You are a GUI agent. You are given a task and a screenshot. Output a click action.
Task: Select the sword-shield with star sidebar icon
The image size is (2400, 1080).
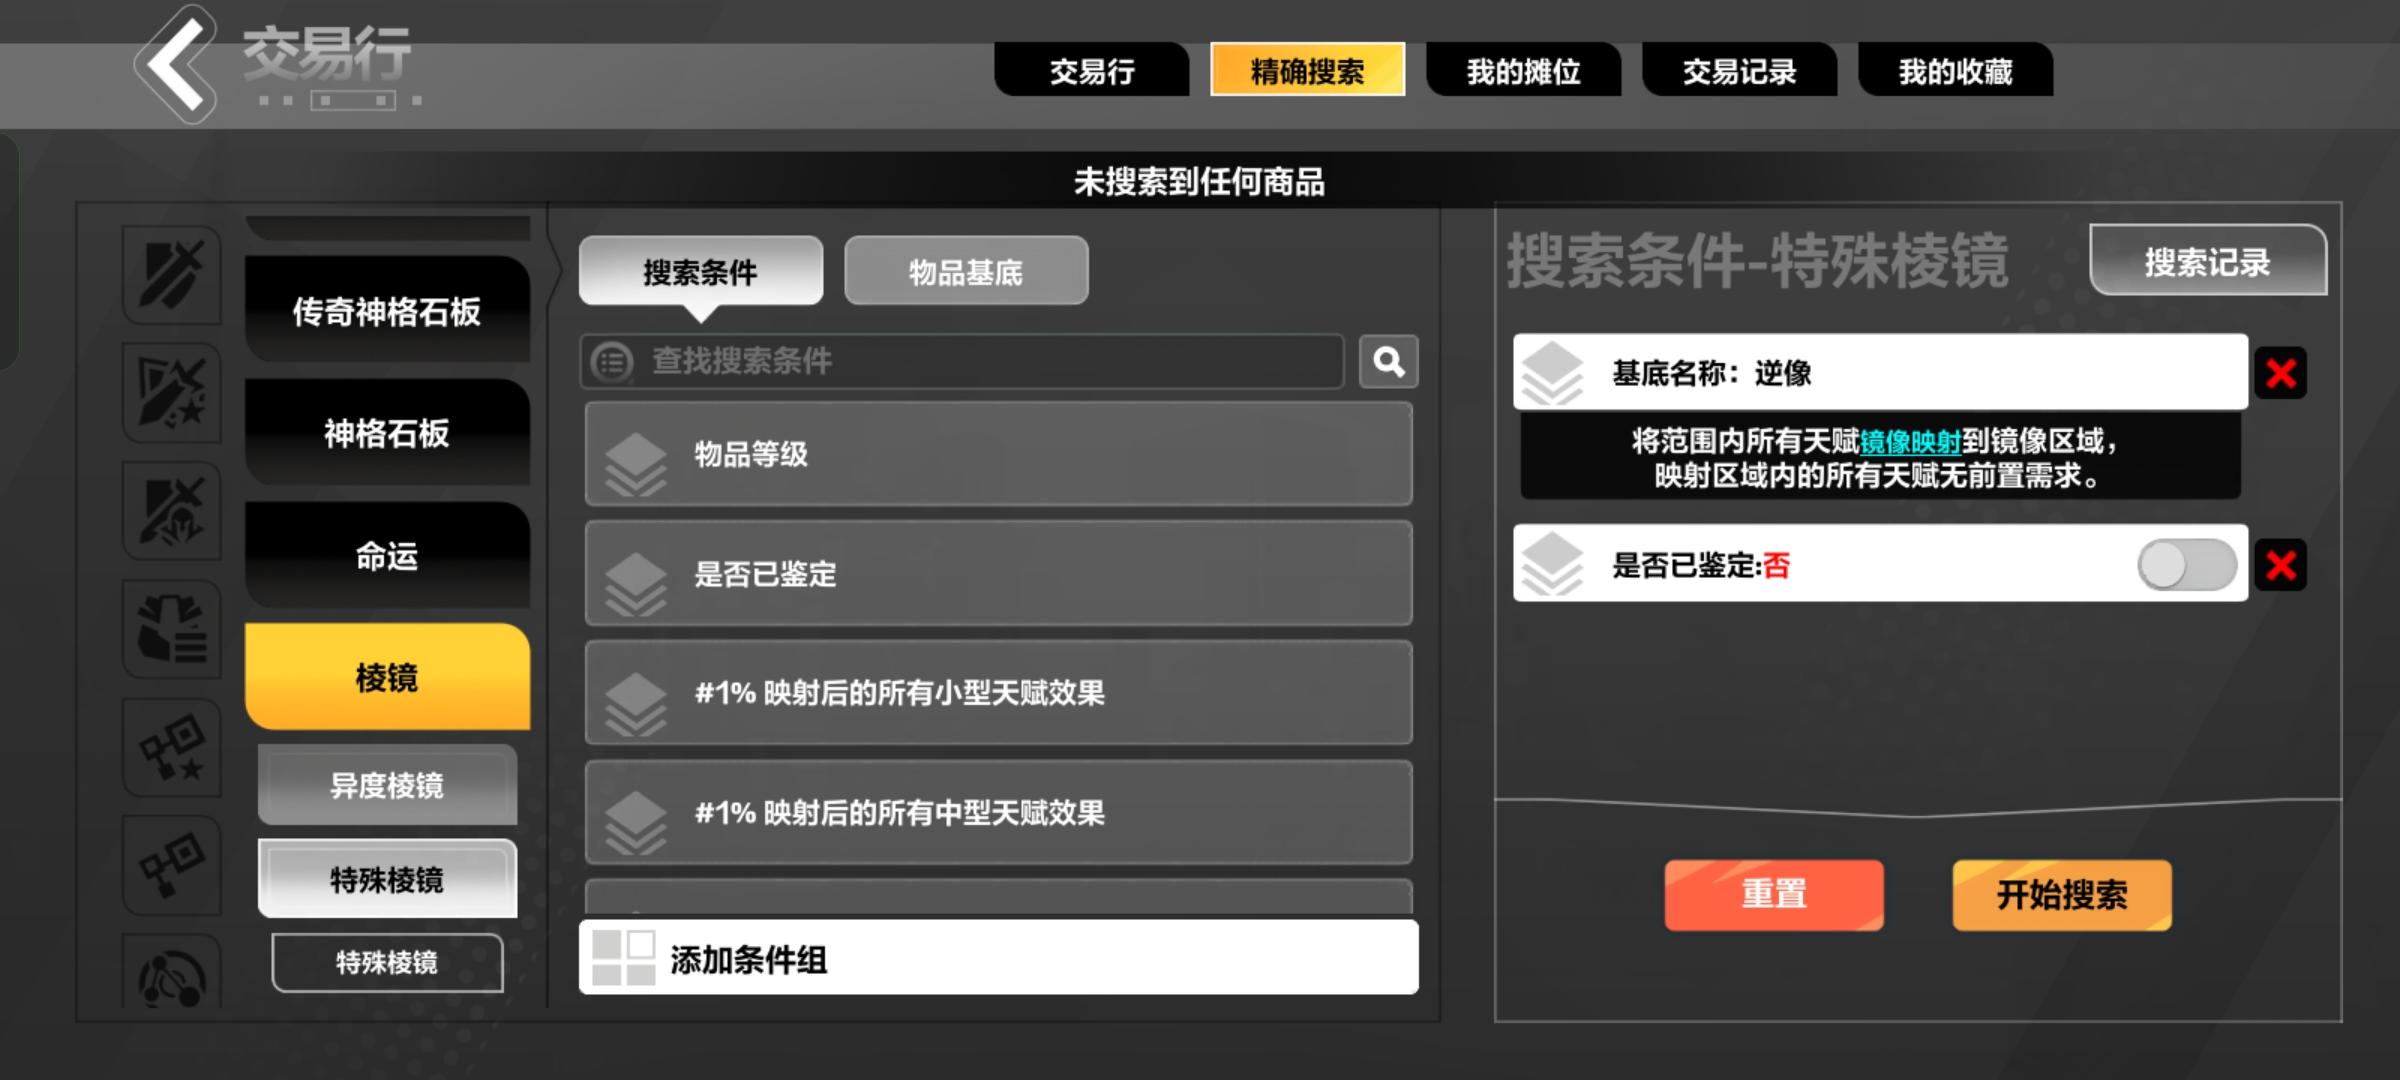tap(172, 392)
